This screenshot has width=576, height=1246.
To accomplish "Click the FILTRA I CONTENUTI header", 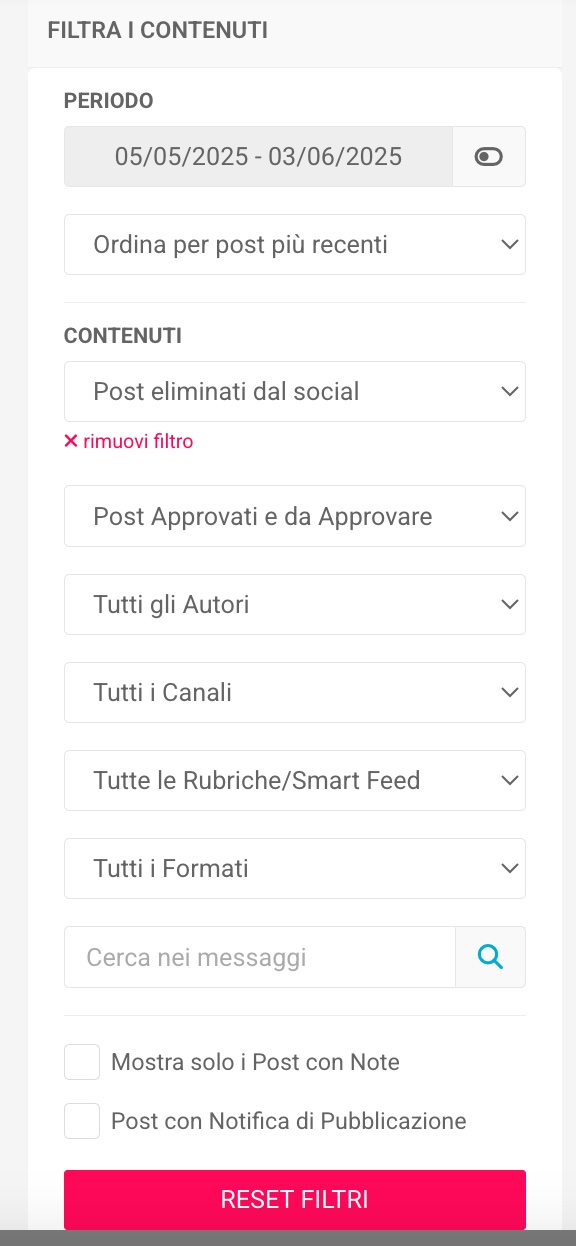I will click(157, 30).
